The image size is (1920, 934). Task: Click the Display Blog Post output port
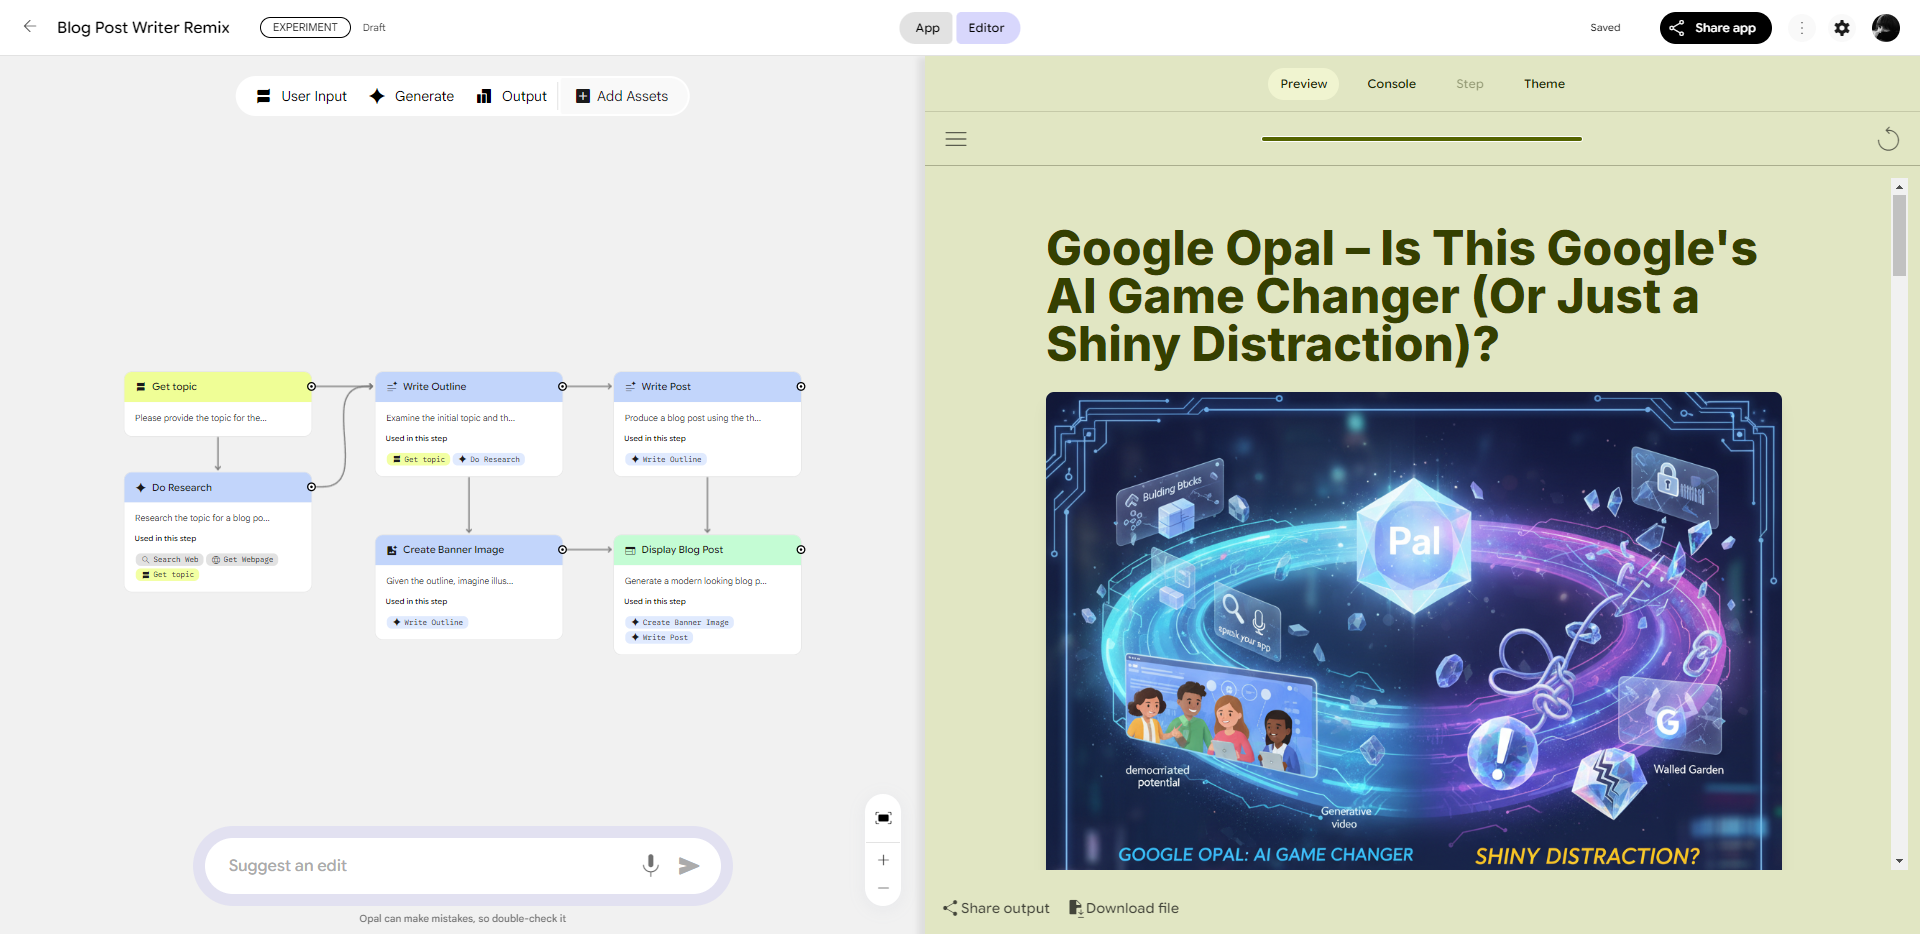click(x=801, y=549)
